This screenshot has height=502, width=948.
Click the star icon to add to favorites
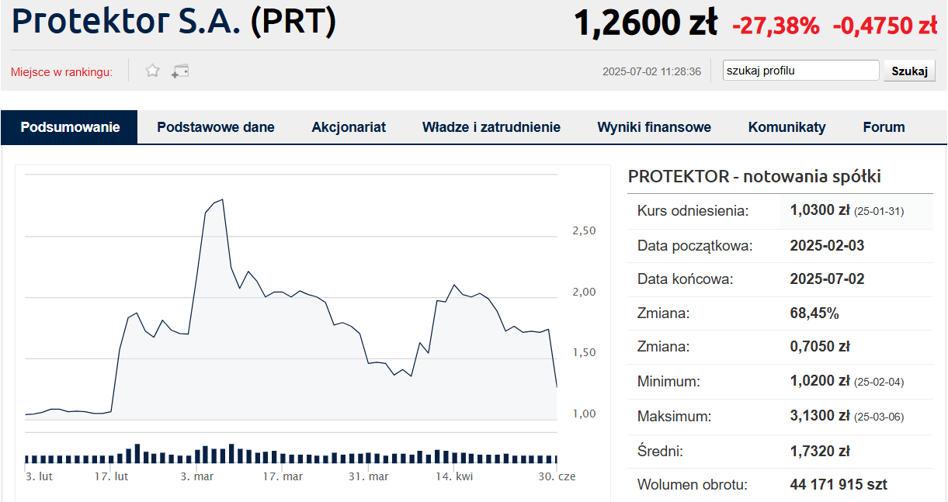pos(153,71)
